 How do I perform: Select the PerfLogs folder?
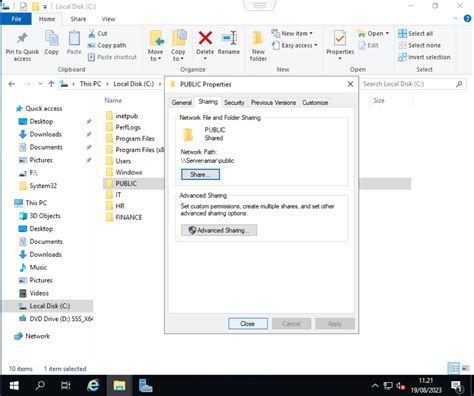pyautogui.click(x=128, y=127)
